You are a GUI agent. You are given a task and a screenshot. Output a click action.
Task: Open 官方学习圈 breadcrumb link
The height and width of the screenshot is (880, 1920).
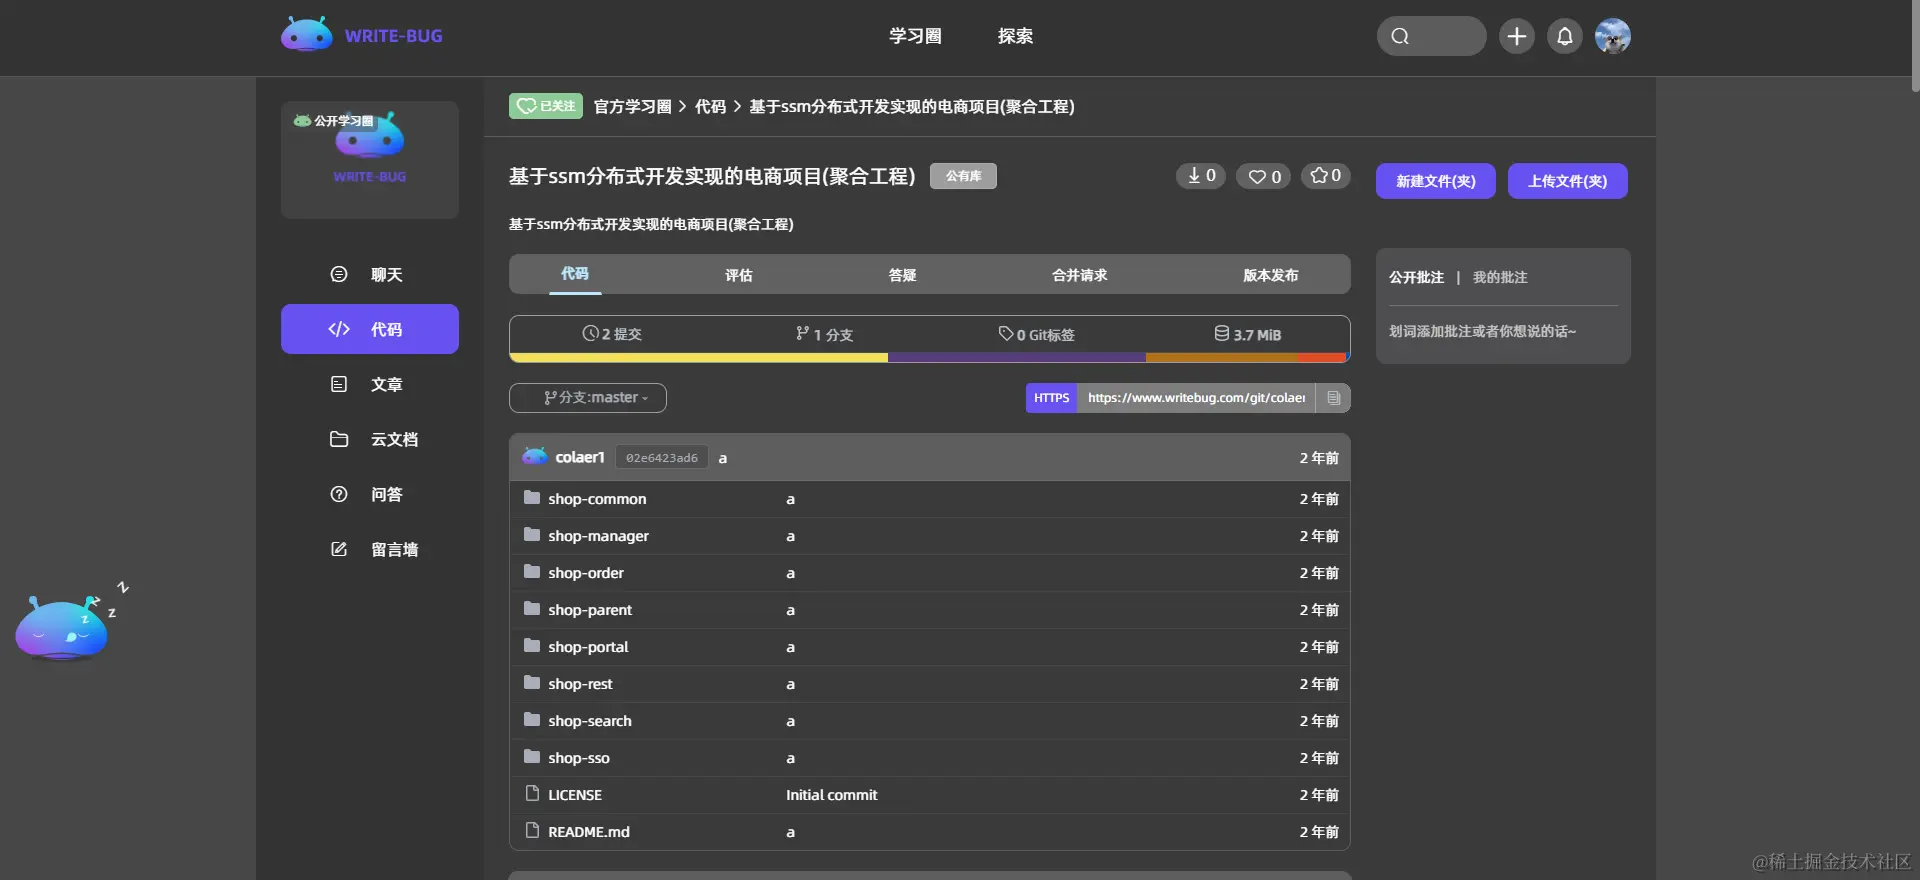coord(633,106)
